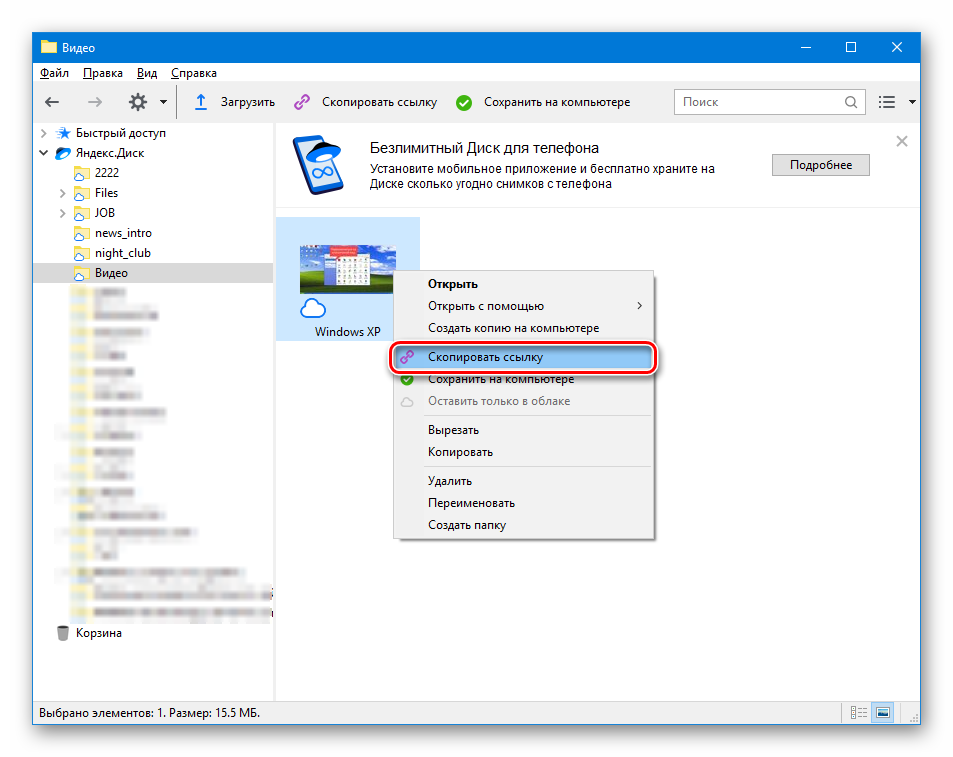The image size is (953, 757).
Task: Go forward with the right arrow
Action: [x=95, y=102]
